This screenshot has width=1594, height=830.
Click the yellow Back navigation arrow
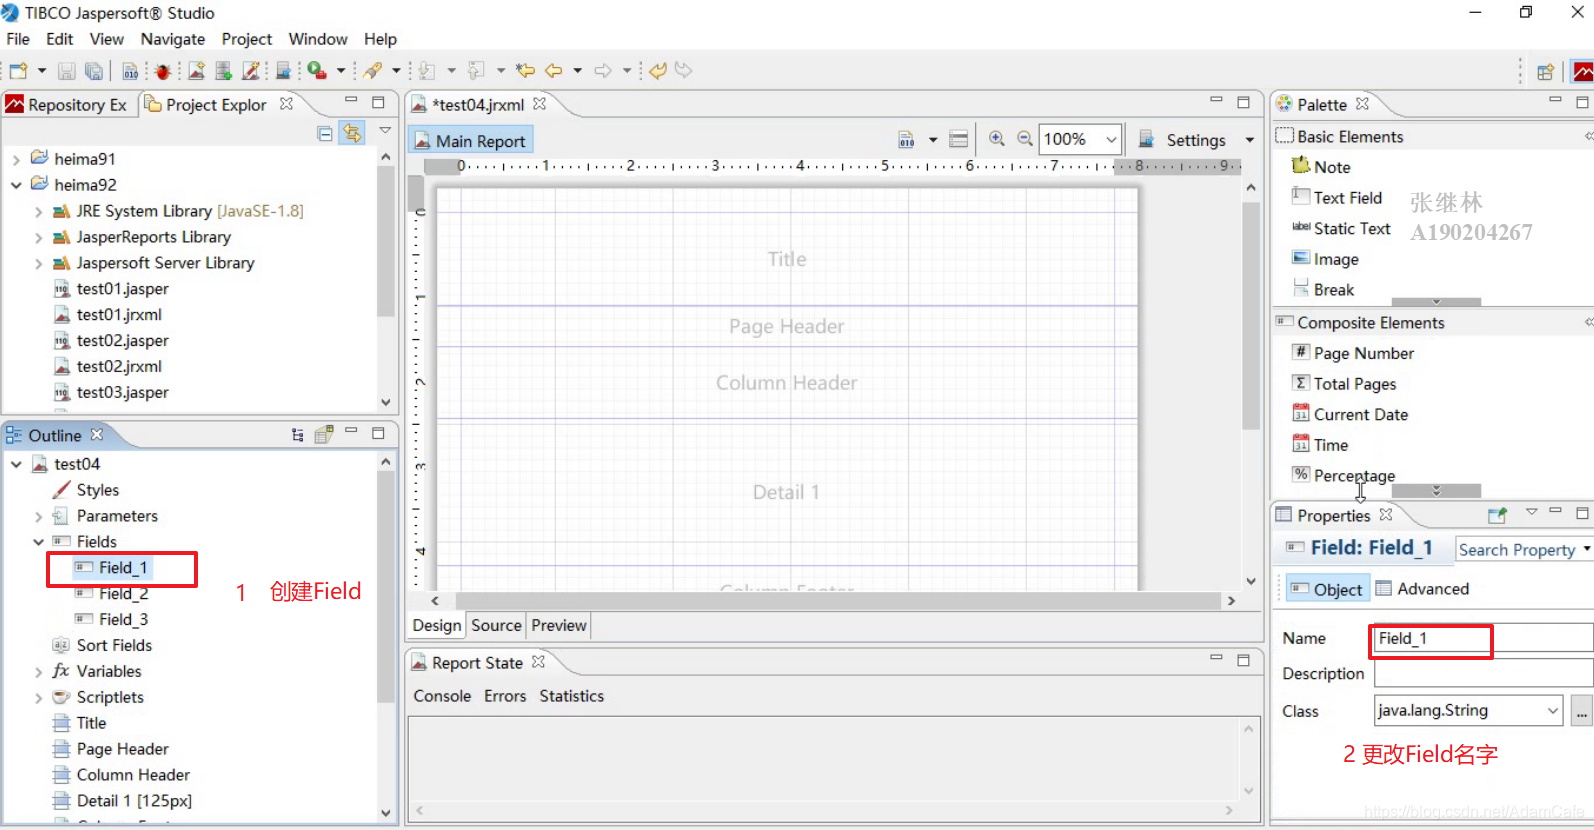click(553, 71)
